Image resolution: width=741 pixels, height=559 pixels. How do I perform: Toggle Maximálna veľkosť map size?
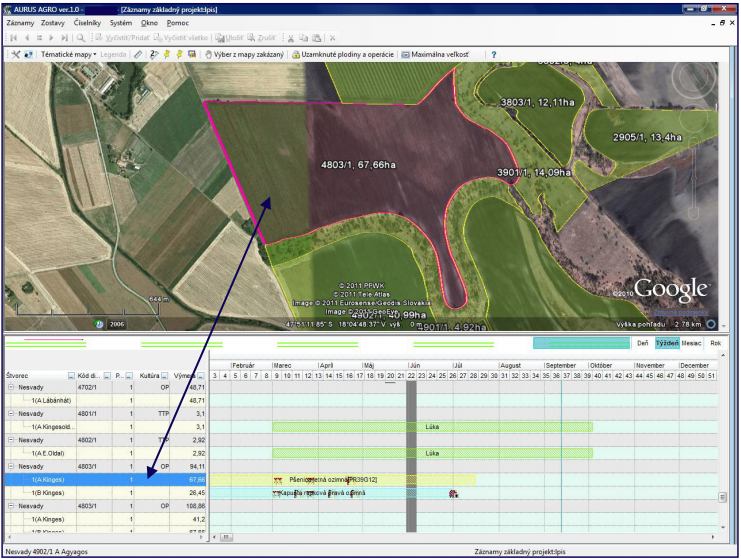tap(435, 54)
